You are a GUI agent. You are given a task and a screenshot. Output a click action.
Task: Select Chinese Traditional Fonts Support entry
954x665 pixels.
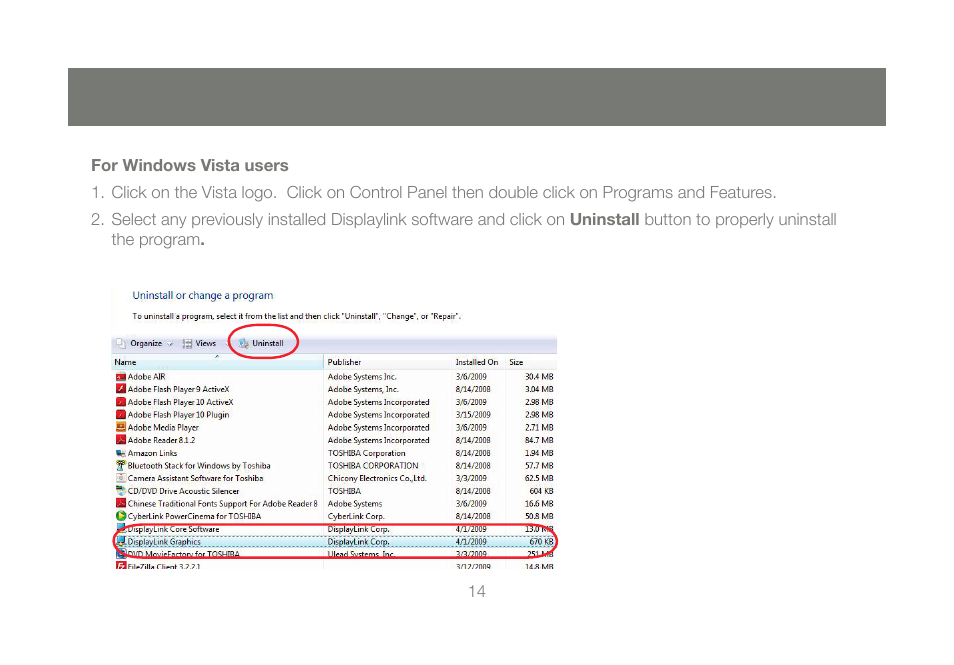pyautogui.click(x=223, y=504)
